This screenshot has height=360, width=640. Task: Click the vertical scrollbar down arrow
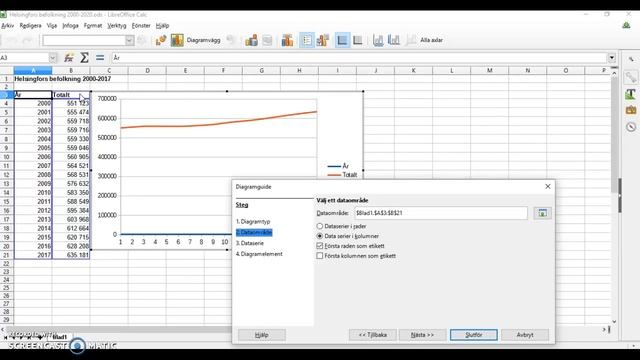[x=614, y=322]
